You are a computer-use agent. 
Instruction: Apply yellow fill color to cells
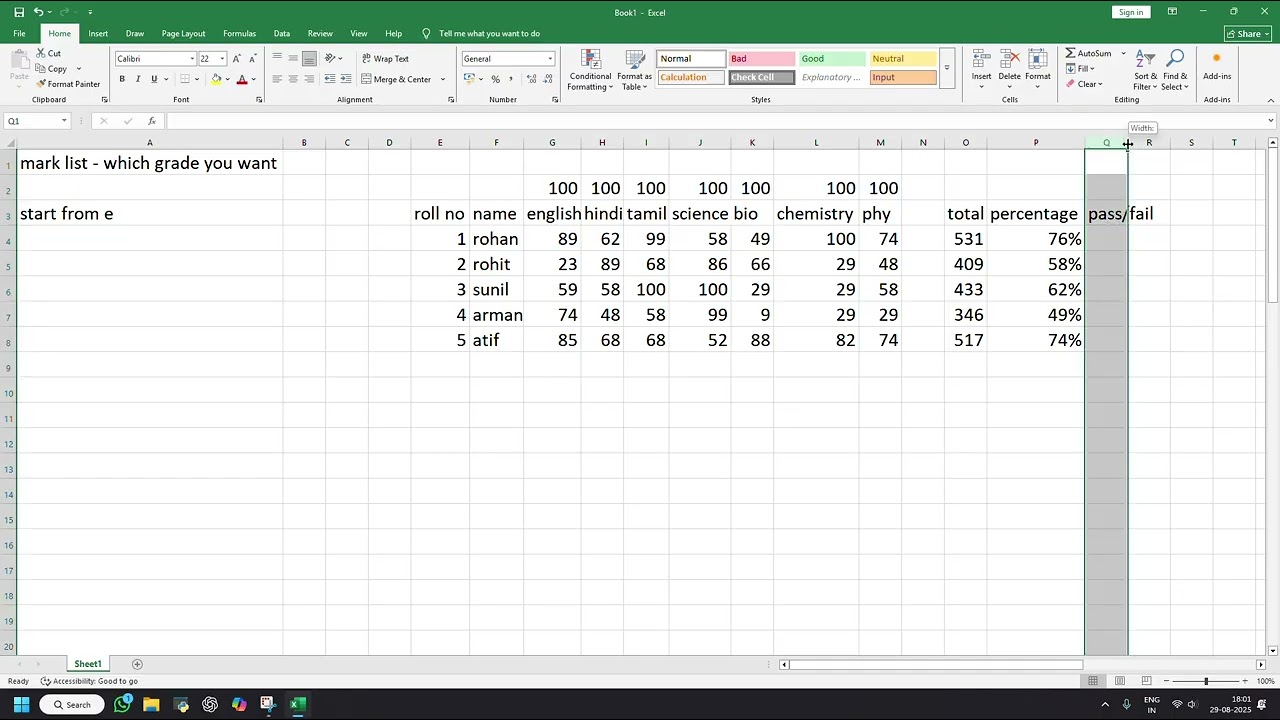coord(216,79)
